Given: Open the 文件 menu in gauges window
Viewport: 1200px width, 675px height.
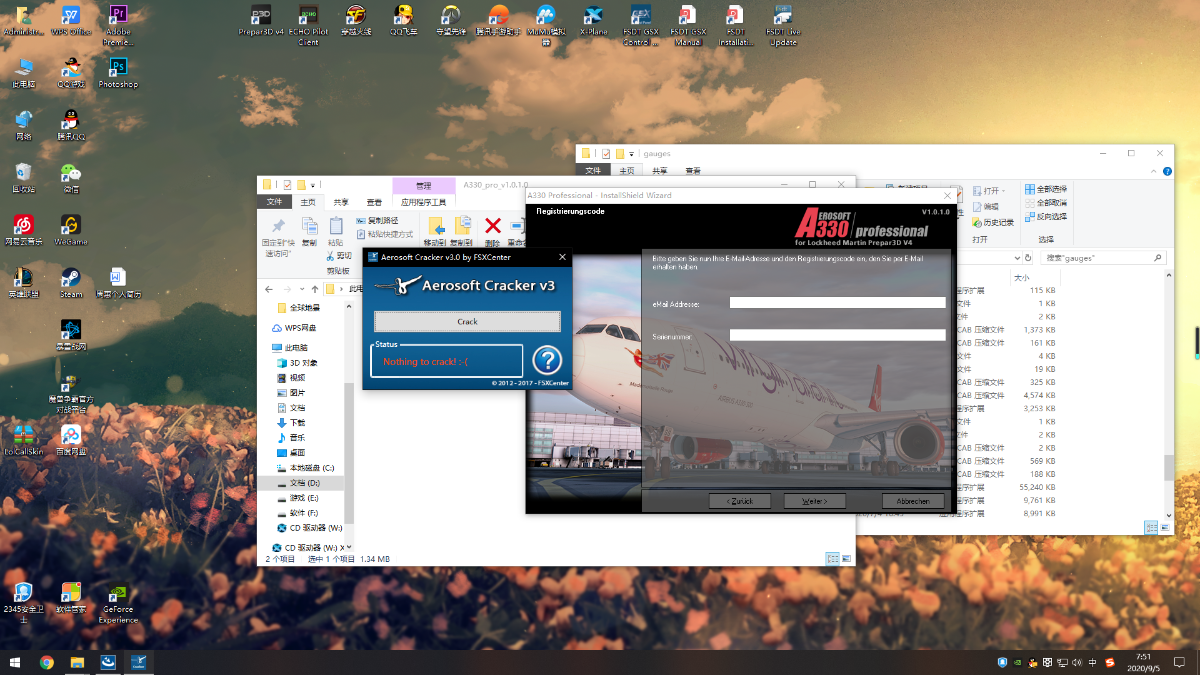Looking at the screenshot, I should pyautogui.click(x=593, y=170).
